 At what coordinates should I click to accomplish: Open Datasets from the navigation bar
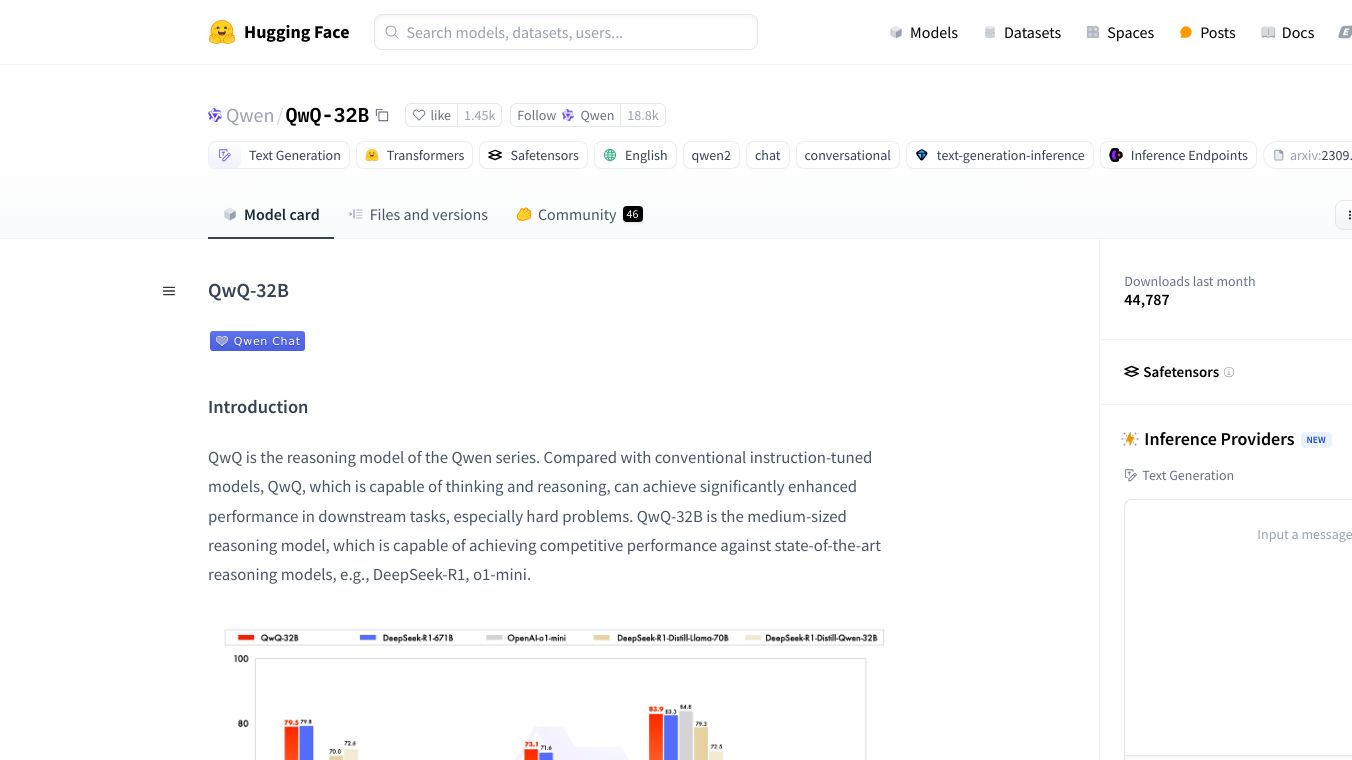click(x=1021, y=33)
